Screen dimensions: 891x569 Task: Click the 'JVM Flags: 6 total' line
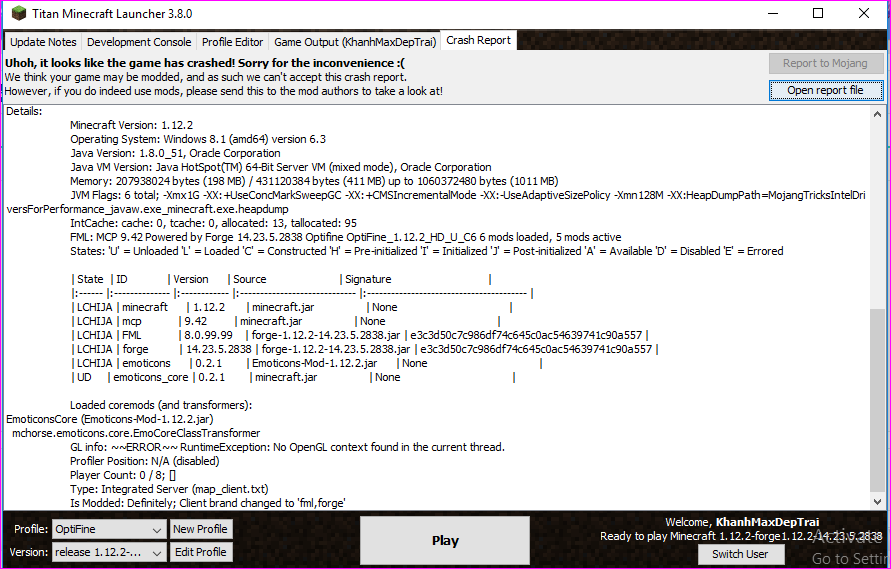tap(468, 195)
